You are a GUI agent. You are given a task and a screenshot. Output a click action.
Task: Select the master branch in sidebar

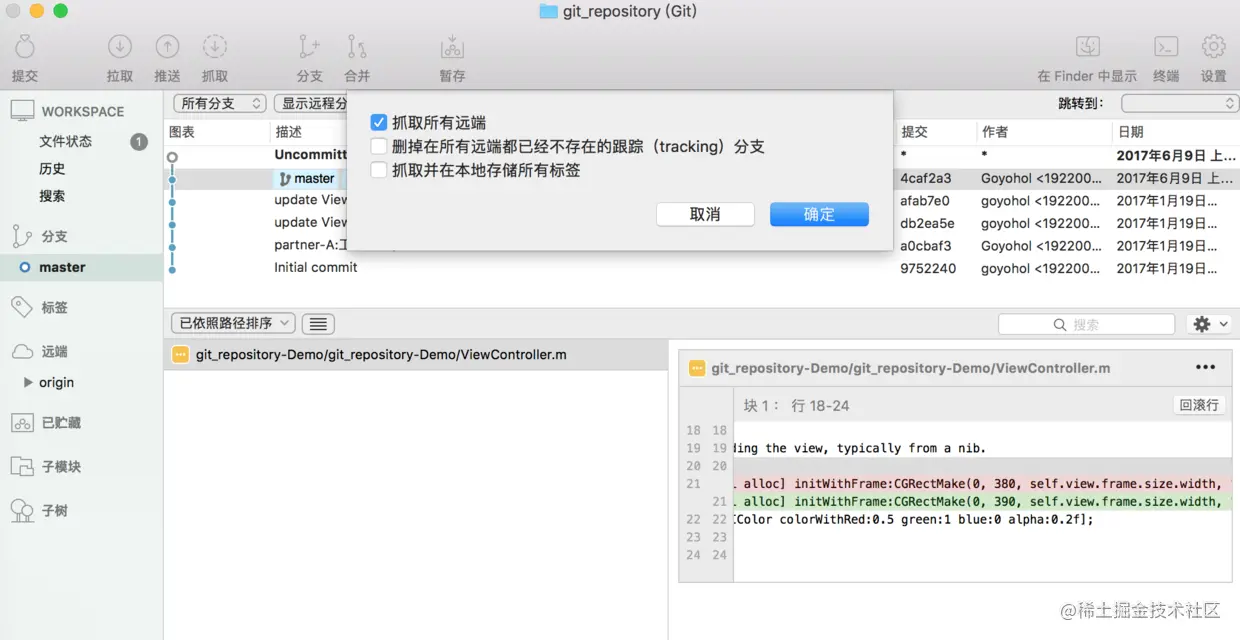pyautogui.click(x=81, y=267)
